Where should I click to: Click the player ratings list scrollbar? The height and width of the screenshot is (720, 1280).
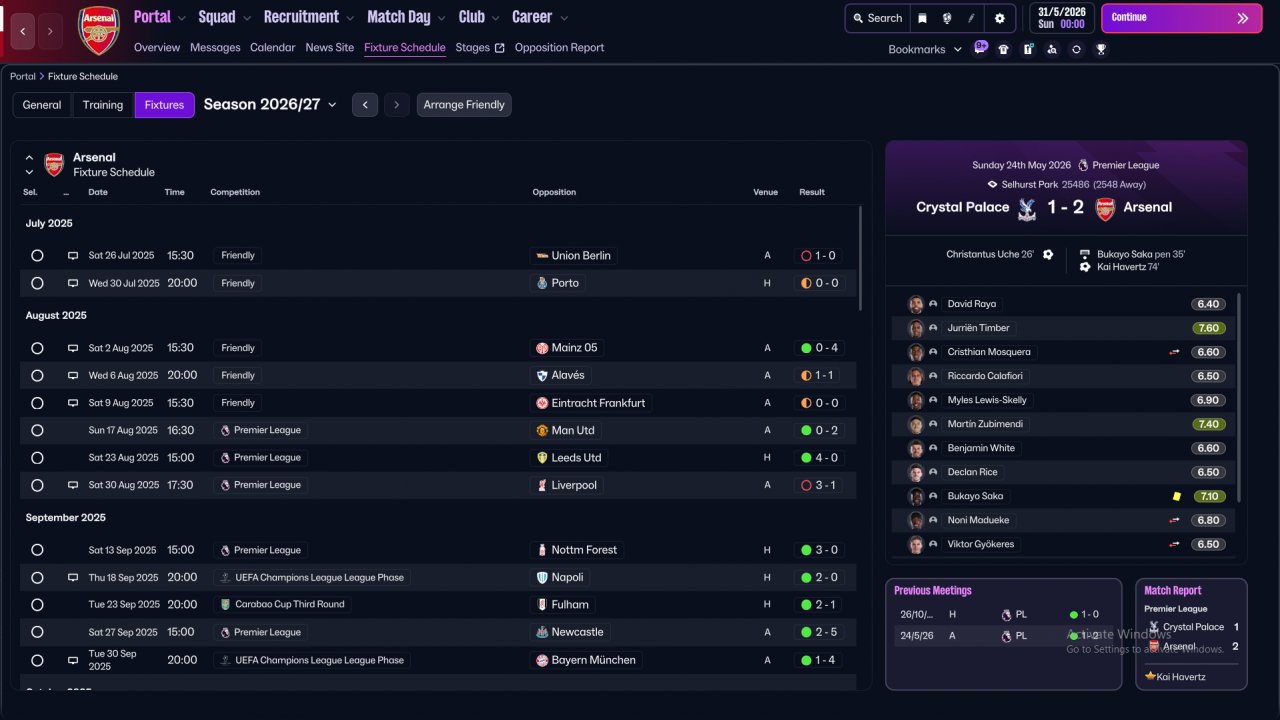1239,397
